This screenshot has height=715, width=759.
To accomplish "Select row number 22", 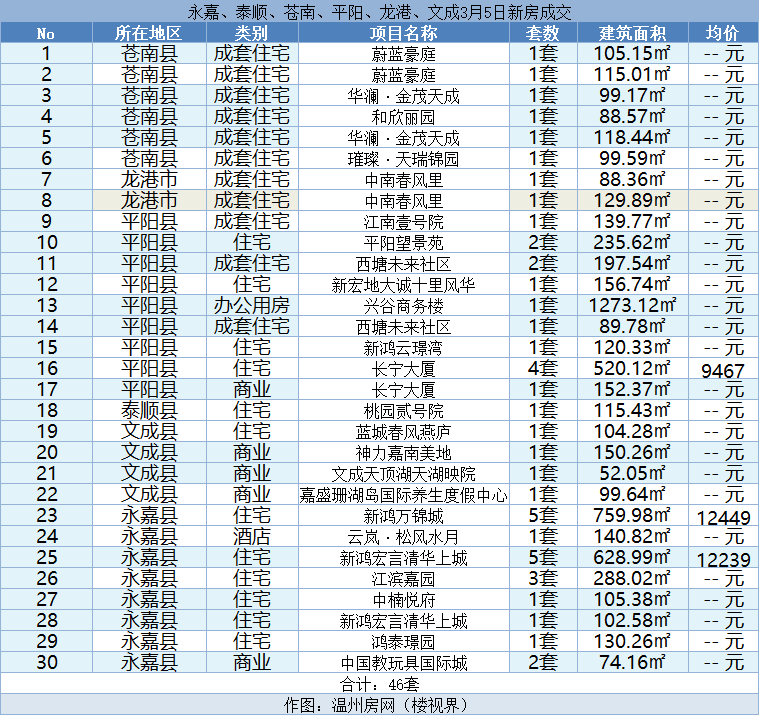I will (x=47, y=495).
